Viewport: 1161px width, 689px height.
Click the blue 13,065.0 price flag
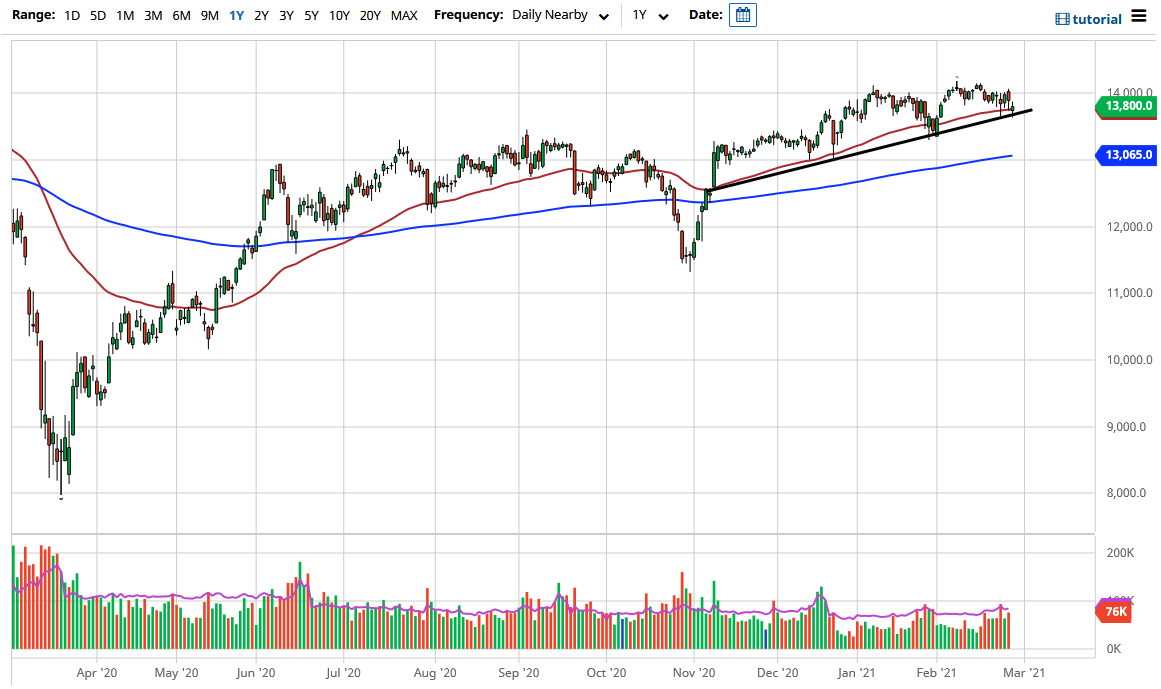pos(1129,155)
